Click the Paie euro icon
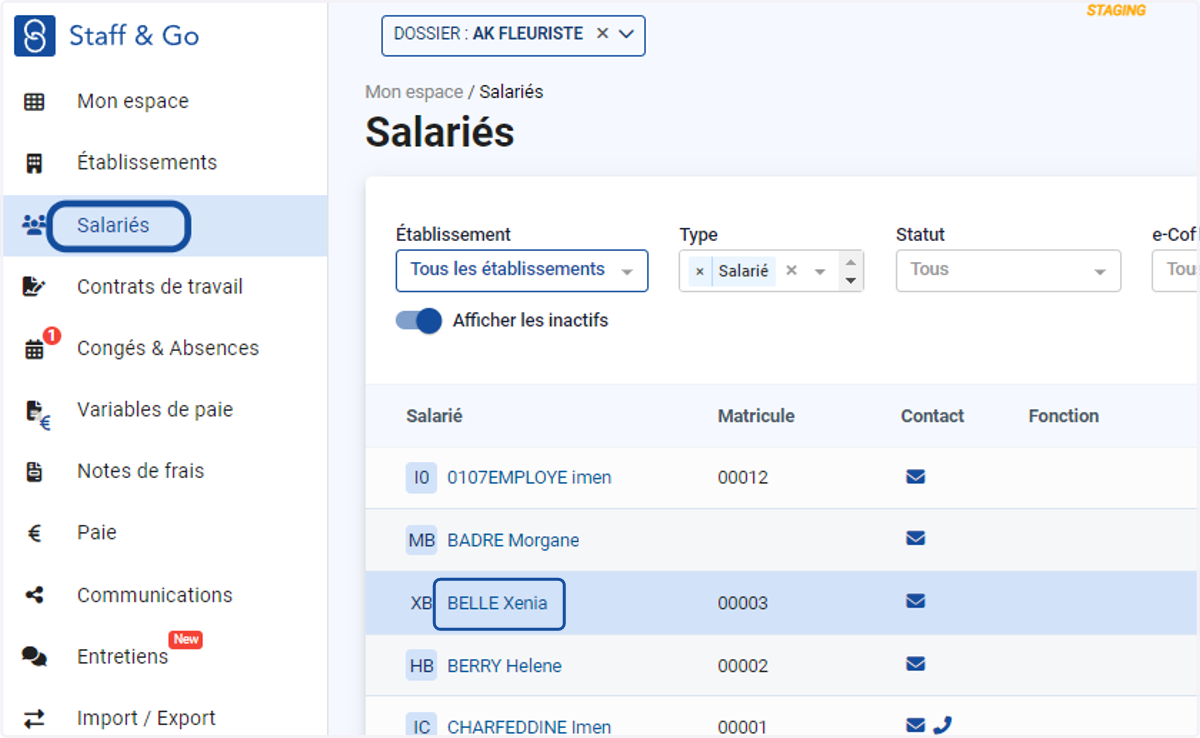 point(34,533)
